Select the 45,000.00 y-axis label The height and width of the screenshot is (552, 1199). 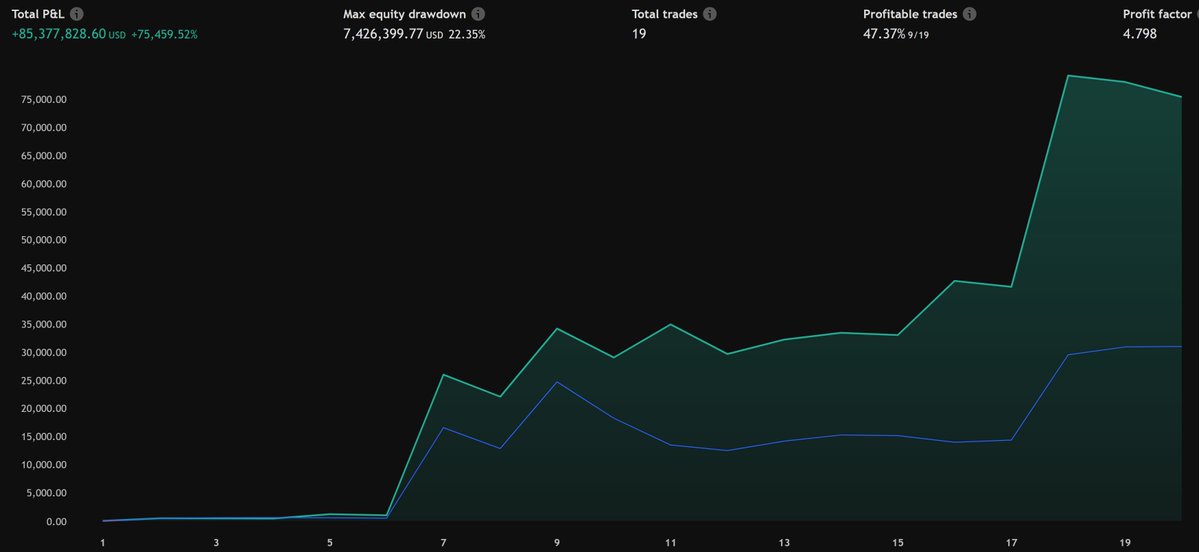coord(45,268)
